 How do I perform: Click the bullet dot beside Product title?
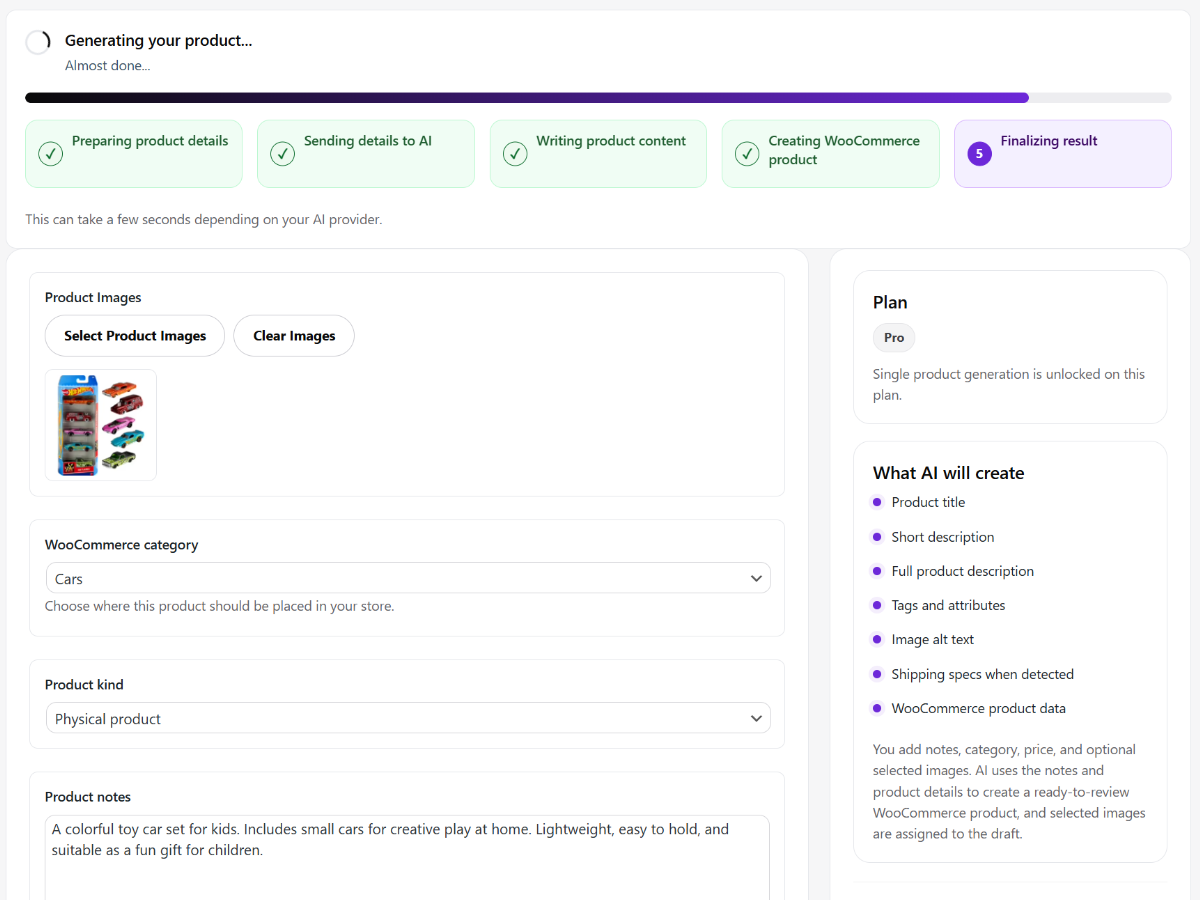[x=877, y=502]
